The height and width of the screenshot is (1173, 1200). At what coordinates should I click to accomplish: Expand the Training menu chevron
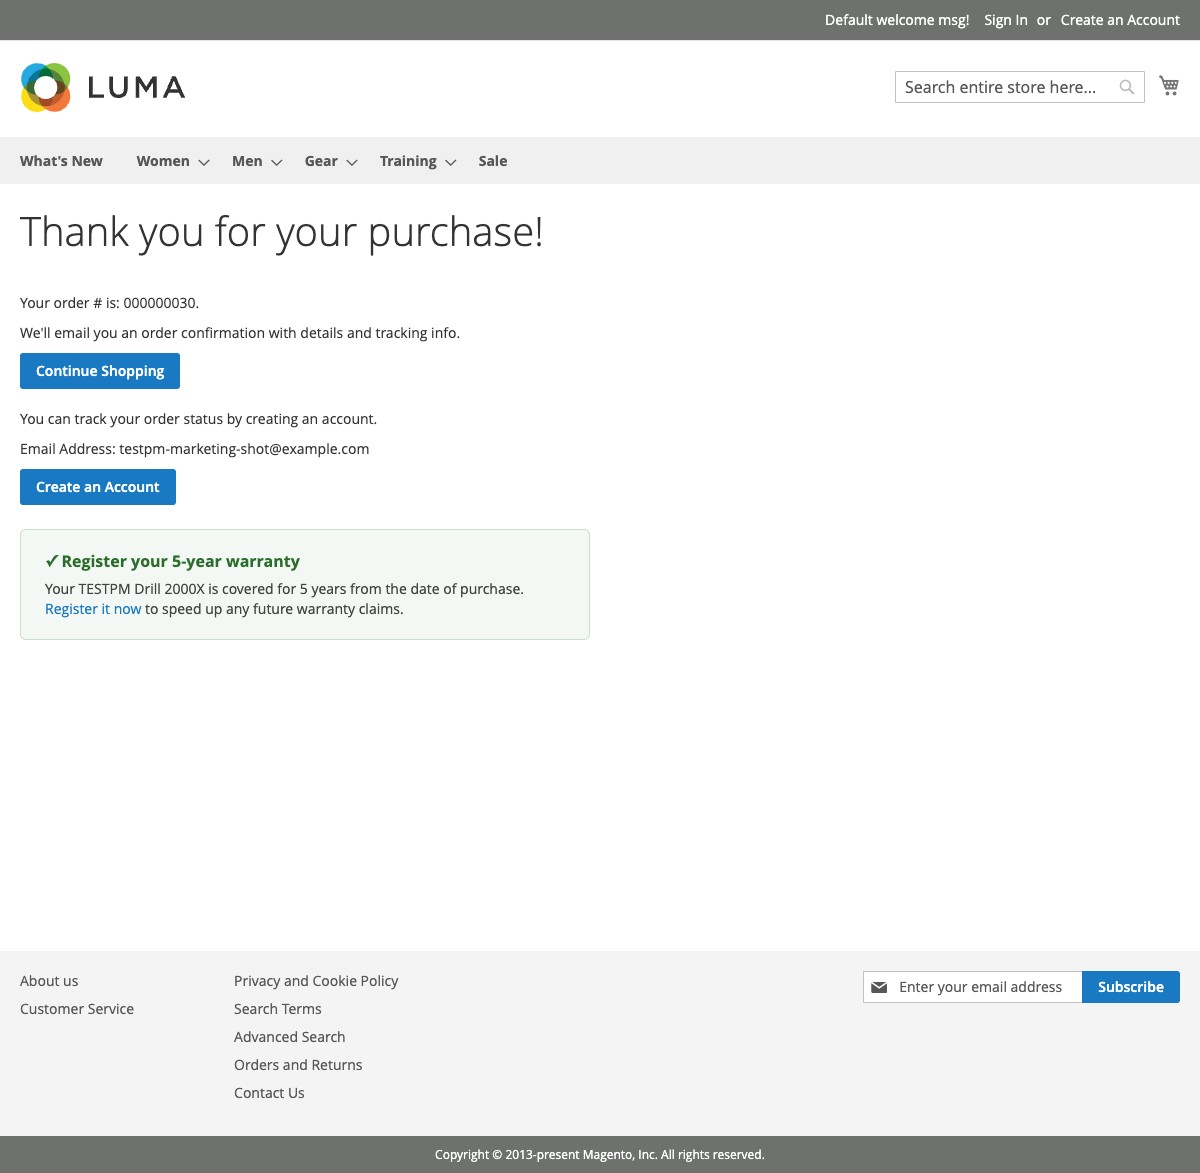451,162
